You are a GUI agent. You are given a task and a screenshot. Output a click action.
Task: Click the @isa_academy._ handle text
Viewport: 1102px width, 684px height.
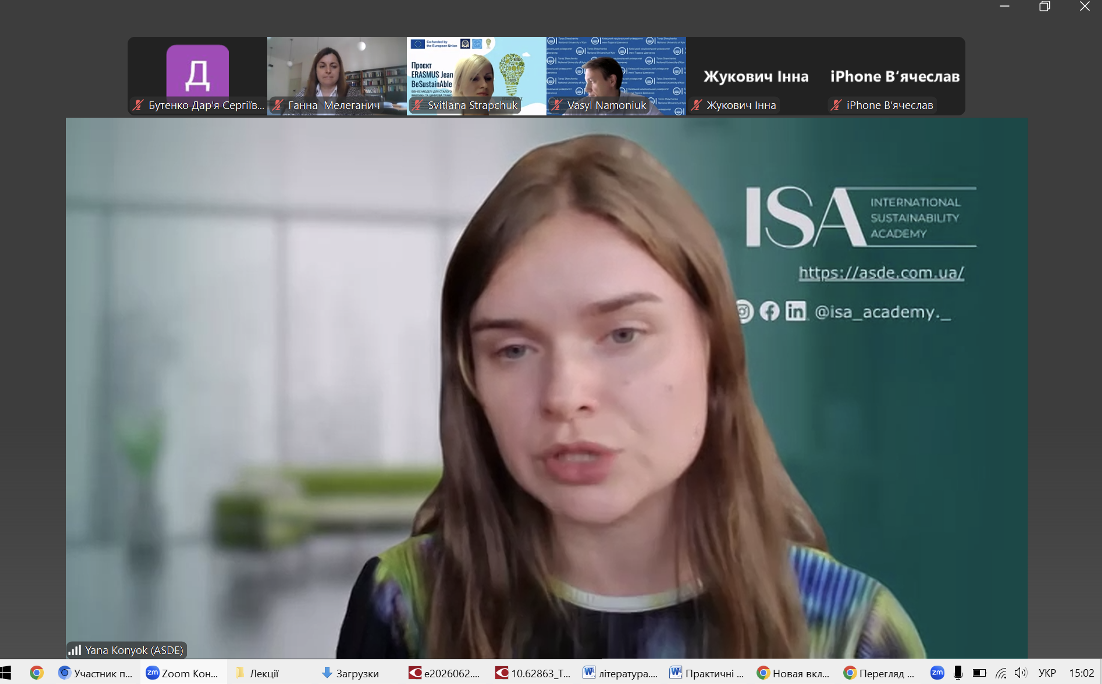coord(883,312)
